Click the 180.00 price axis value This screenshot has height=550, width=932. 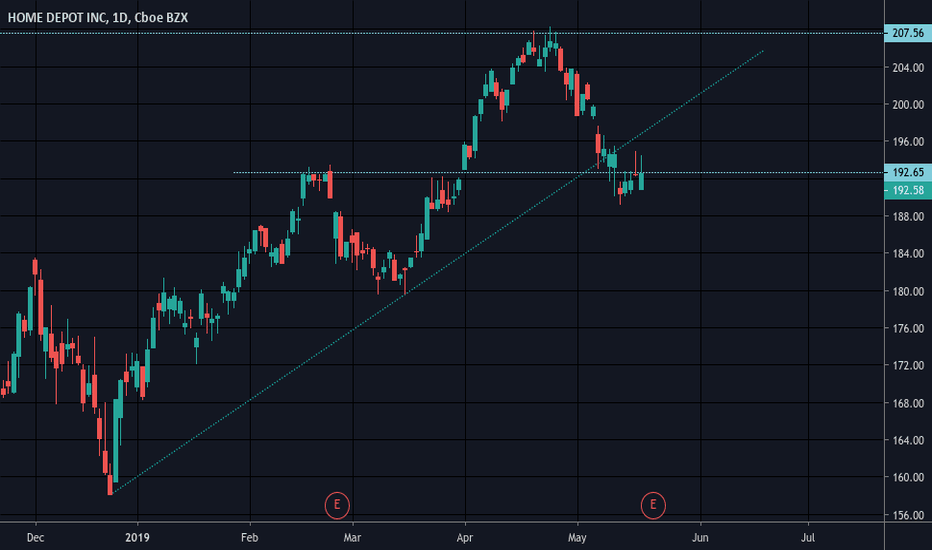[908, 291]
